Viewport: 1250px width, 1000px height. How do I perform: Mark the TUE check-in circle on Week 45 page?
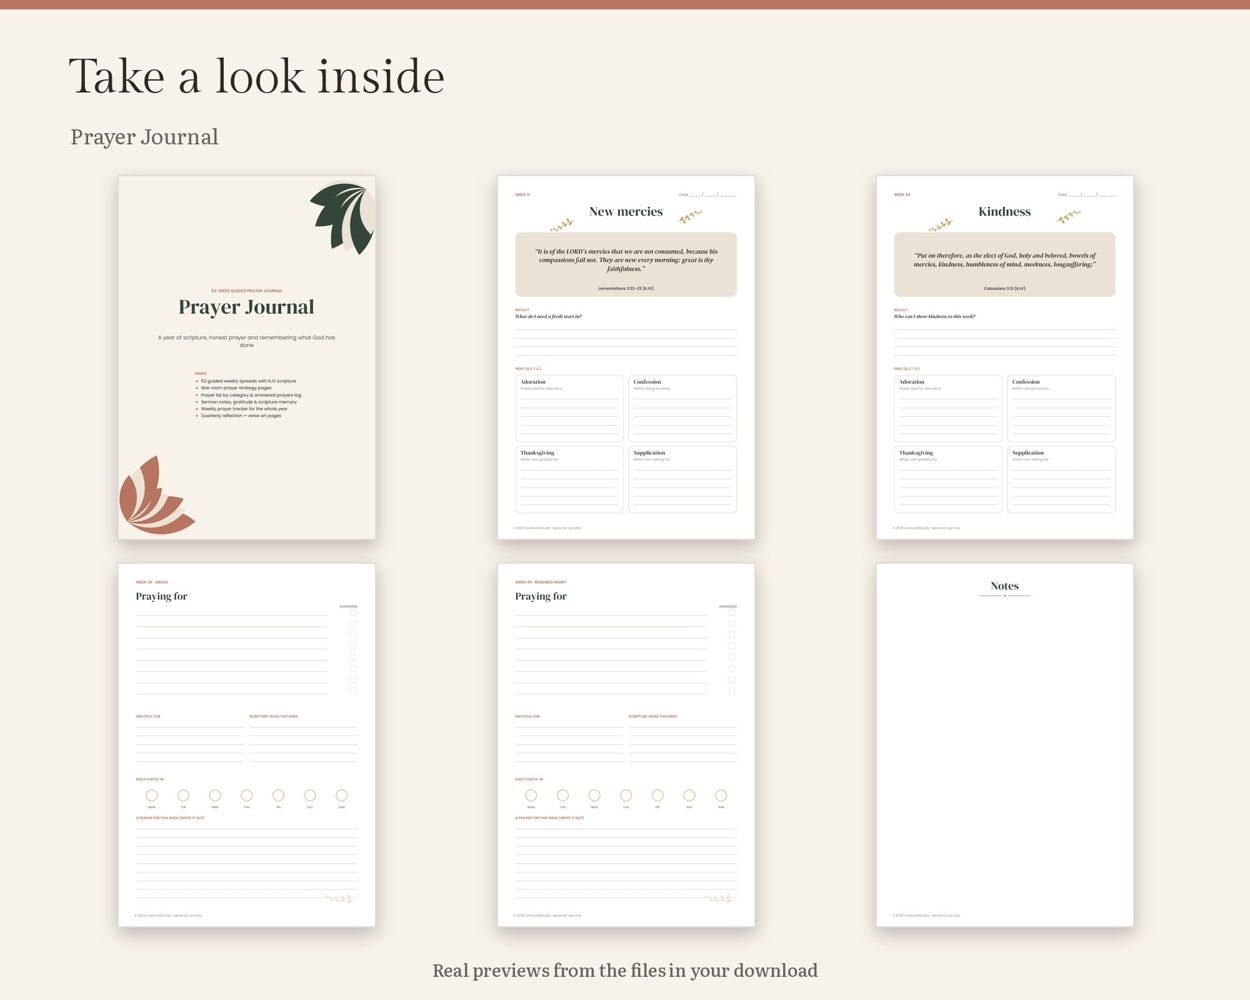coord(563,796)
